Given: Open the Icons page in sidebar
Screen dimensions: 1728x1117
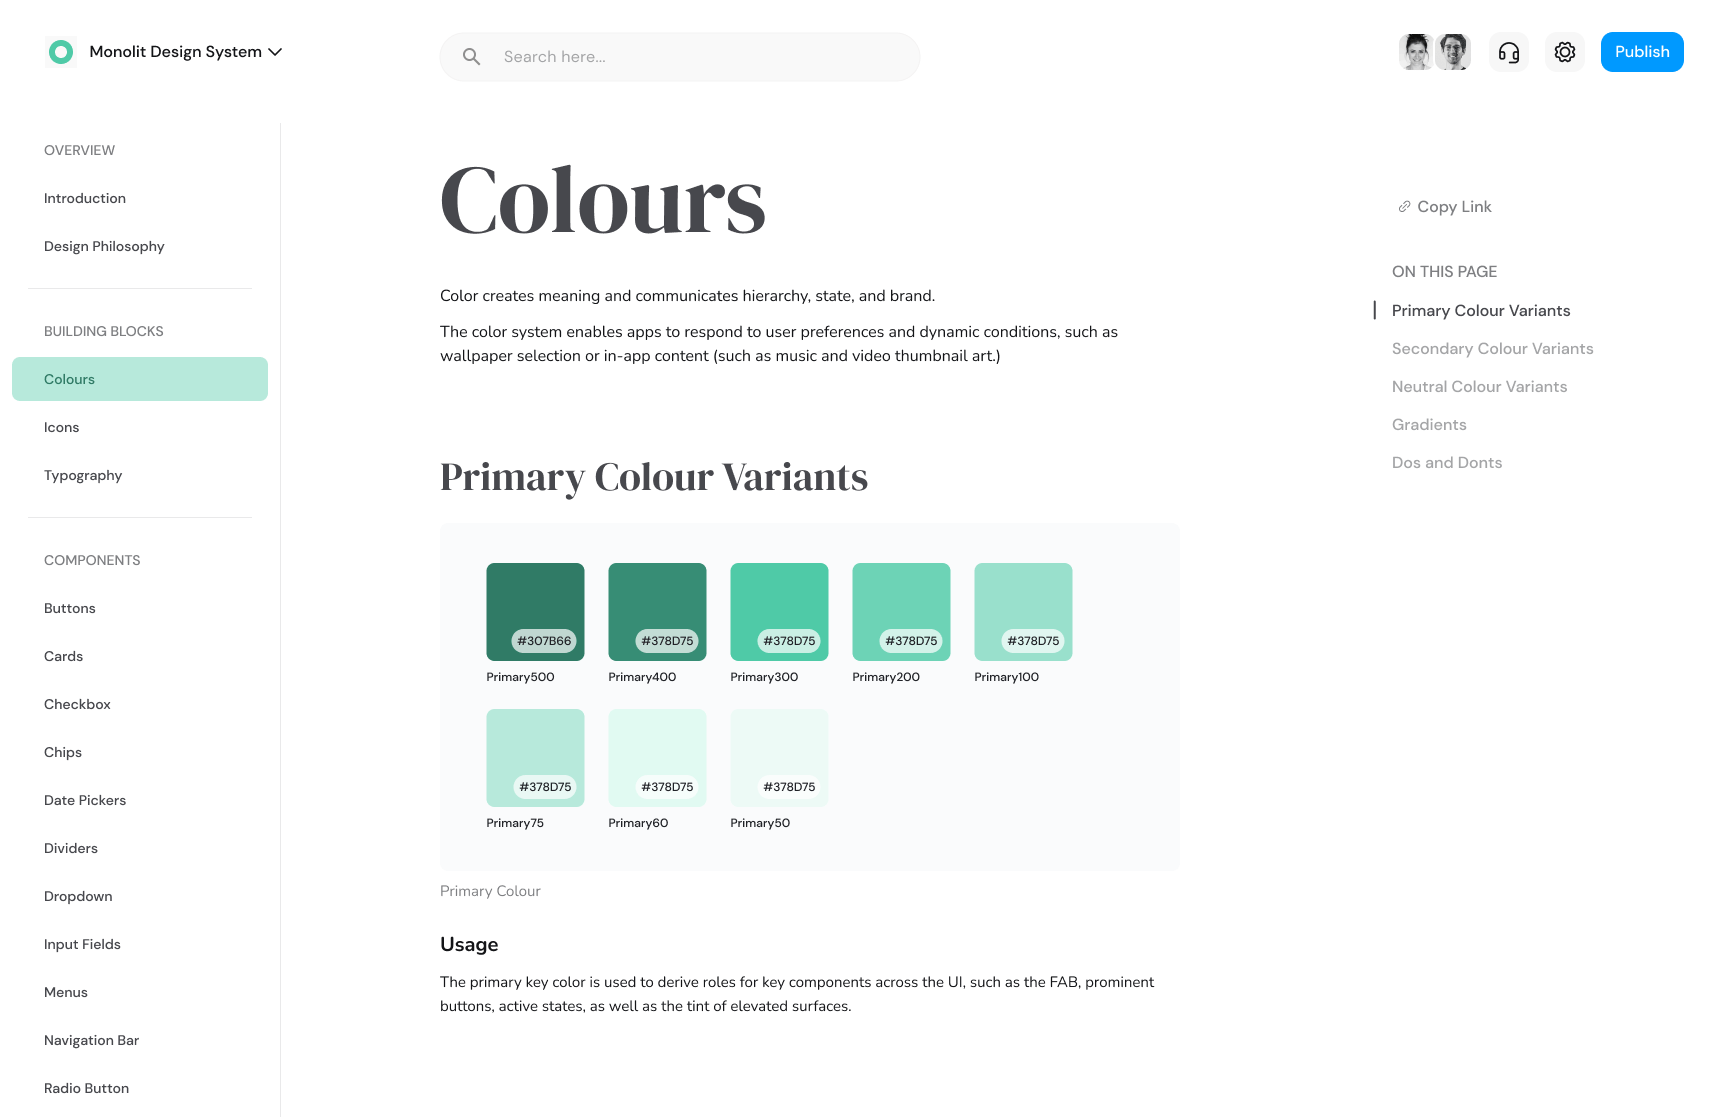Looking at the screenshot, I should [62, 427].
